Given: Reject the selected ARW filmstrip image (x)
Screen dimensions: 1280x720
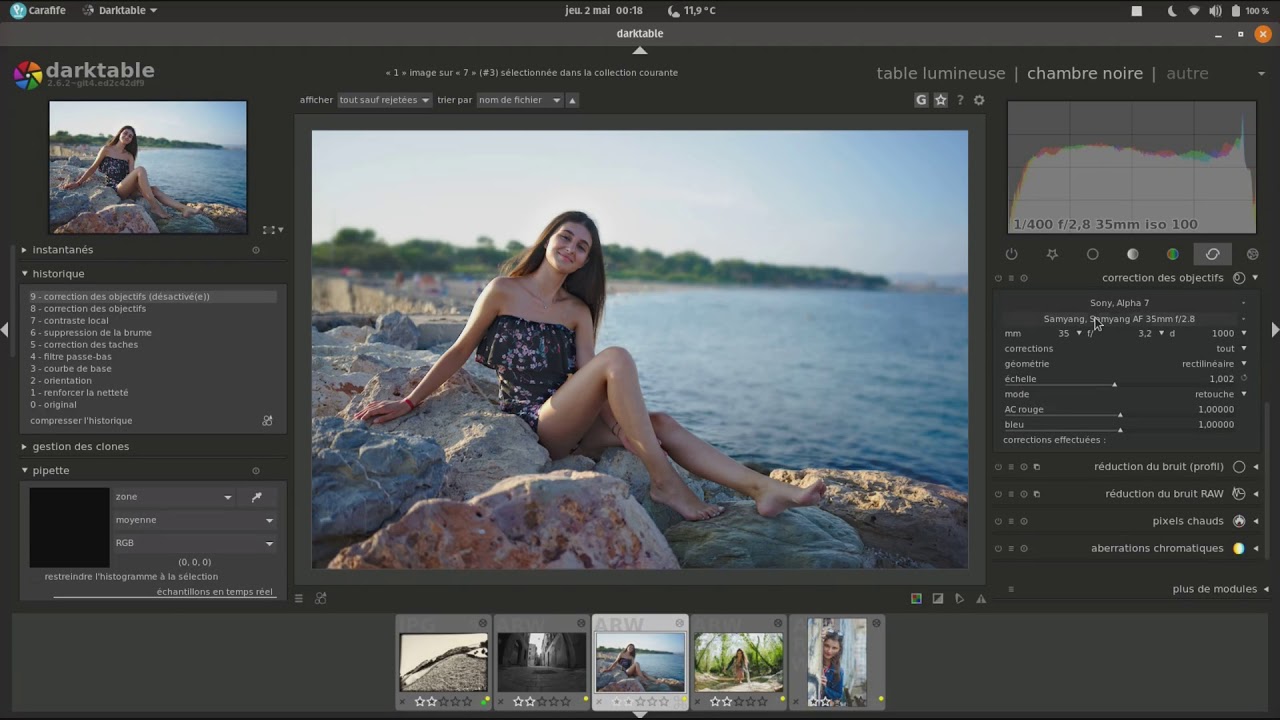Looking at the screenshot, I should [x=600, y=702].
